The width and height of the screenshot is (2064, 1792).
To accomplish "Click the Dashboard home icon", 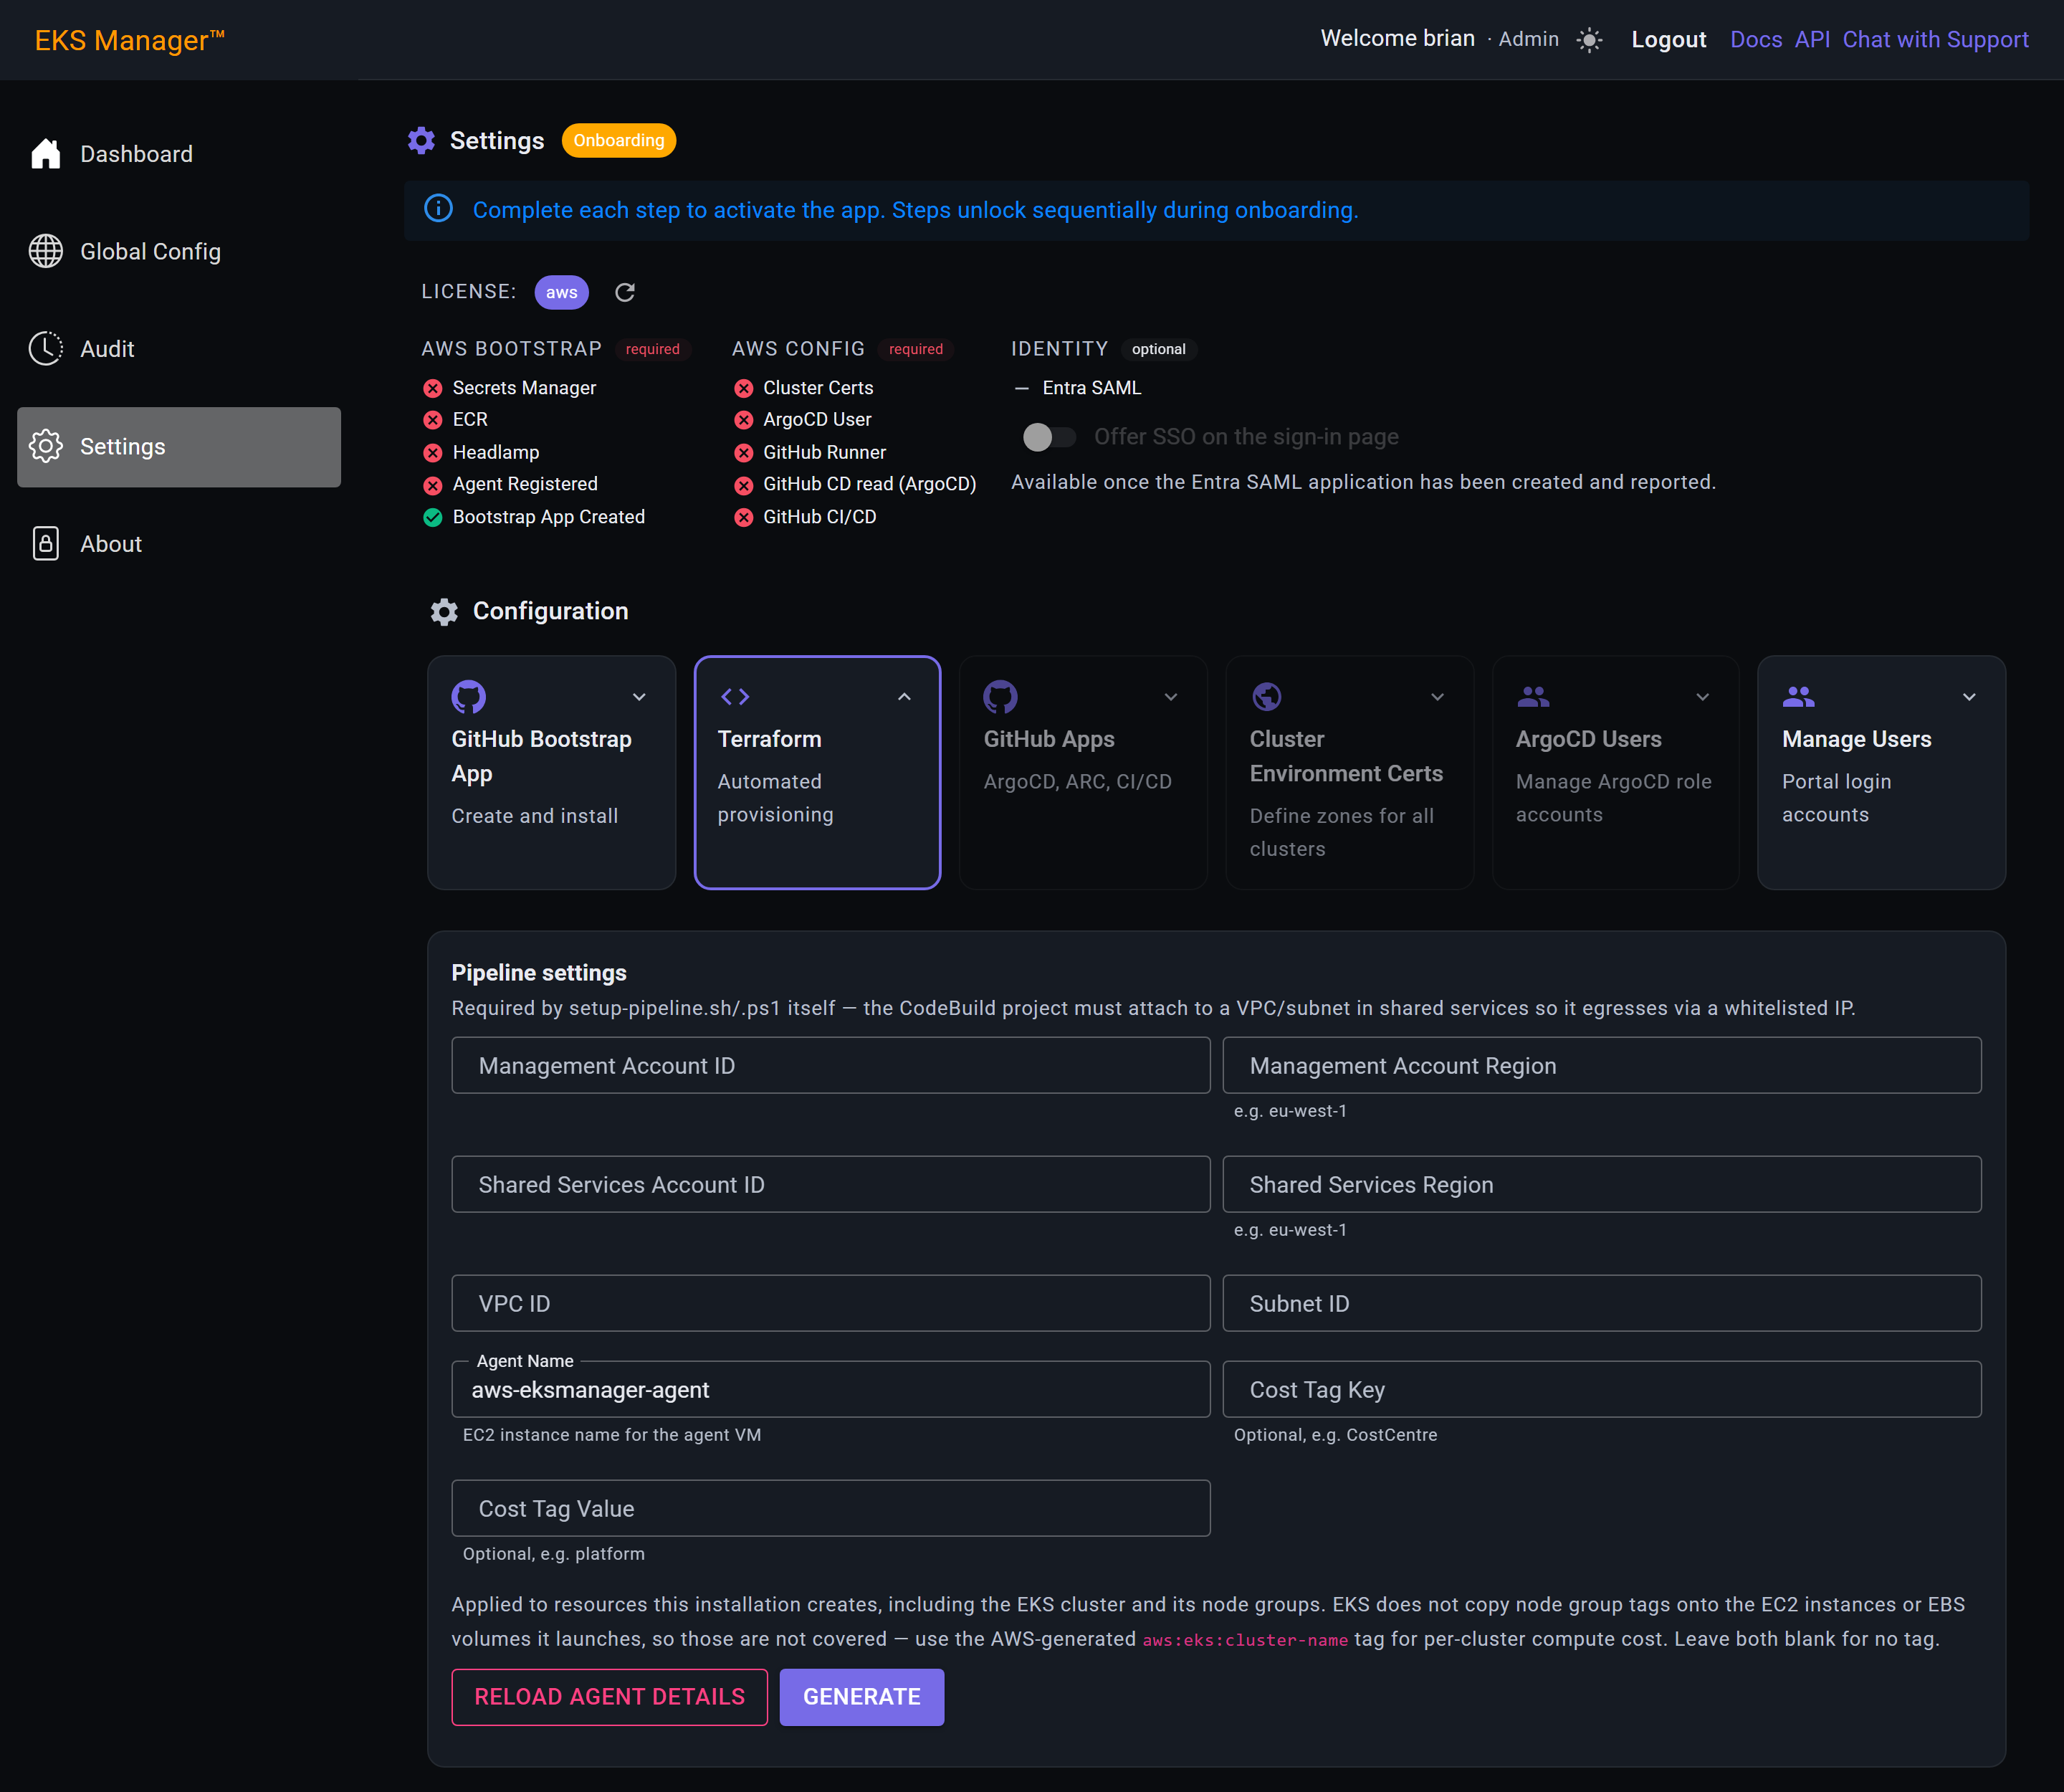I will click(45, 153).
